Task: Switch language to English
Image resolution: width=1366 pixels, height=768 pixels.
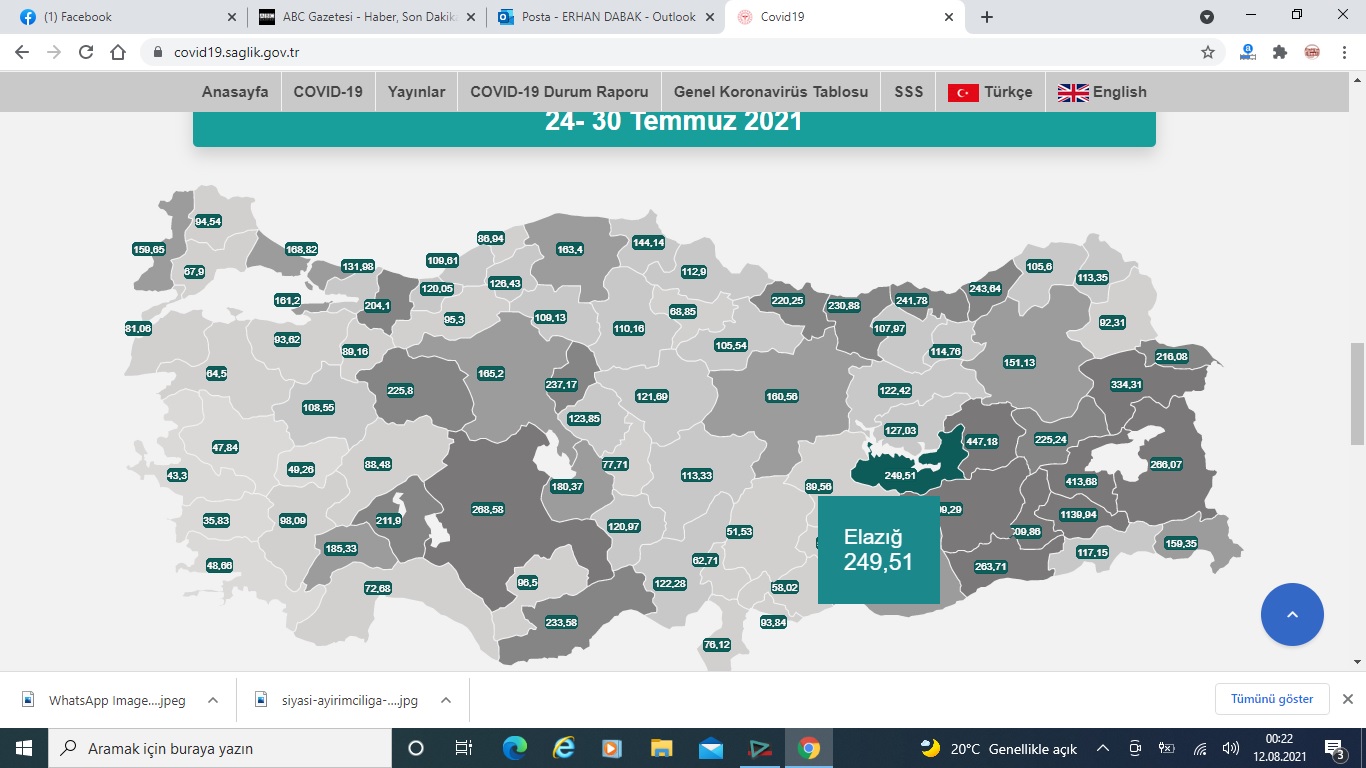Action: (1102, 92)
